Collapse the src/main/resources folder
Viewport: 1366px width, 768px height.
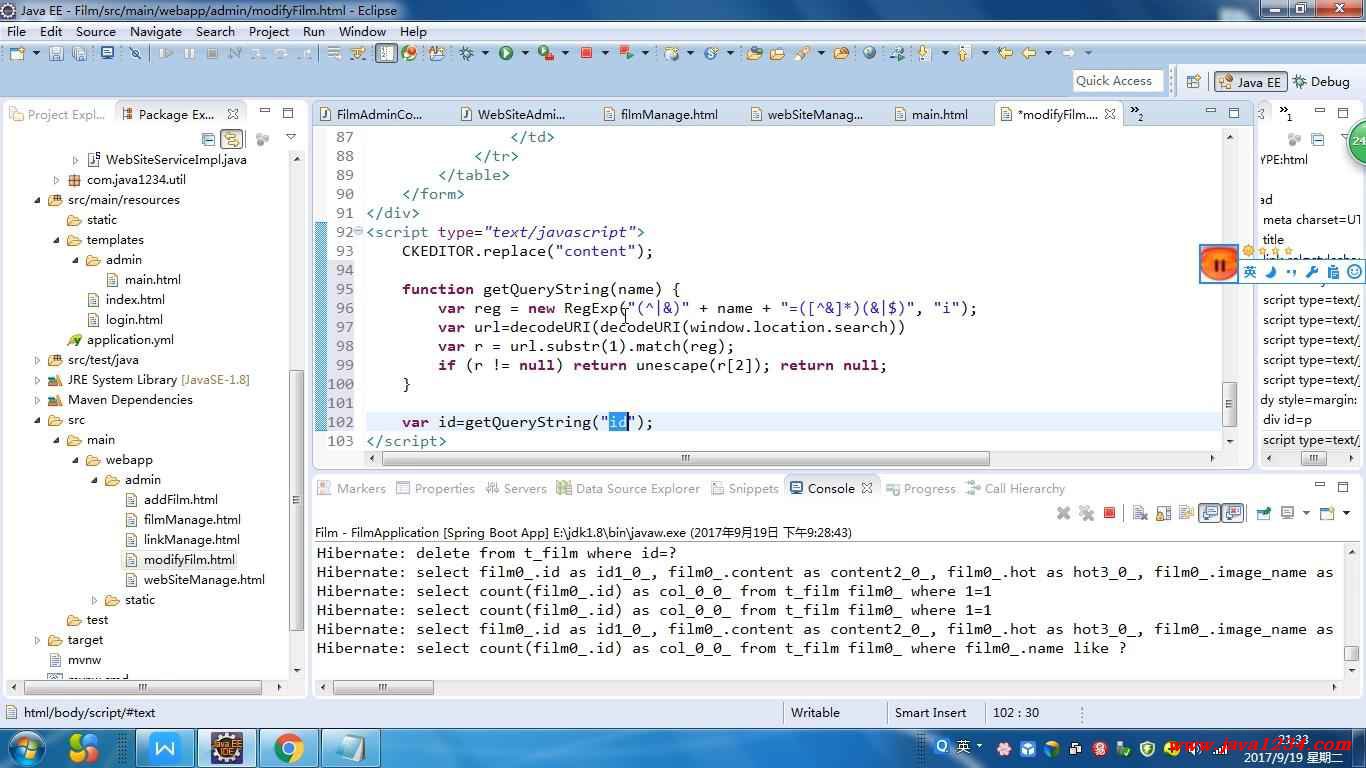(38, 200)
